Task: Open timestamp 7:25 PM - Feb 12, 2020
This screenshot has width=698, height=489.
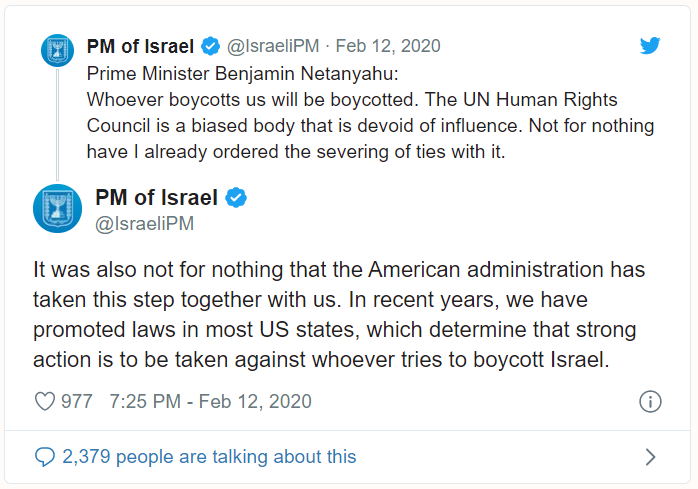Action: point(211,401)
